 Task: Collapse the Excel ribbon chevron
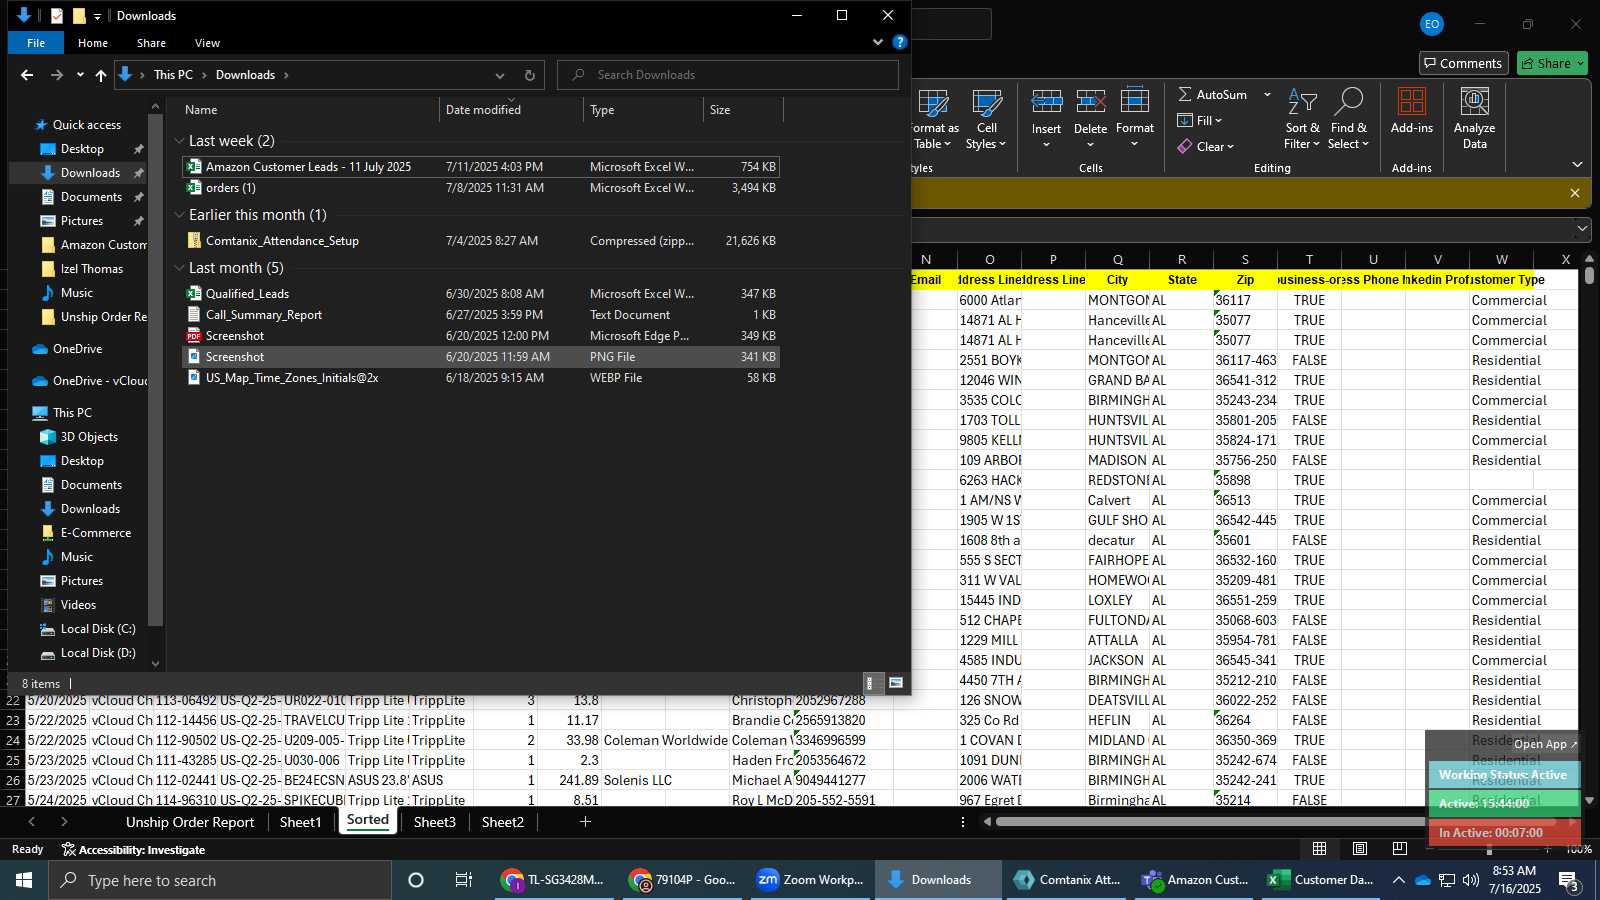(1577, 165)
